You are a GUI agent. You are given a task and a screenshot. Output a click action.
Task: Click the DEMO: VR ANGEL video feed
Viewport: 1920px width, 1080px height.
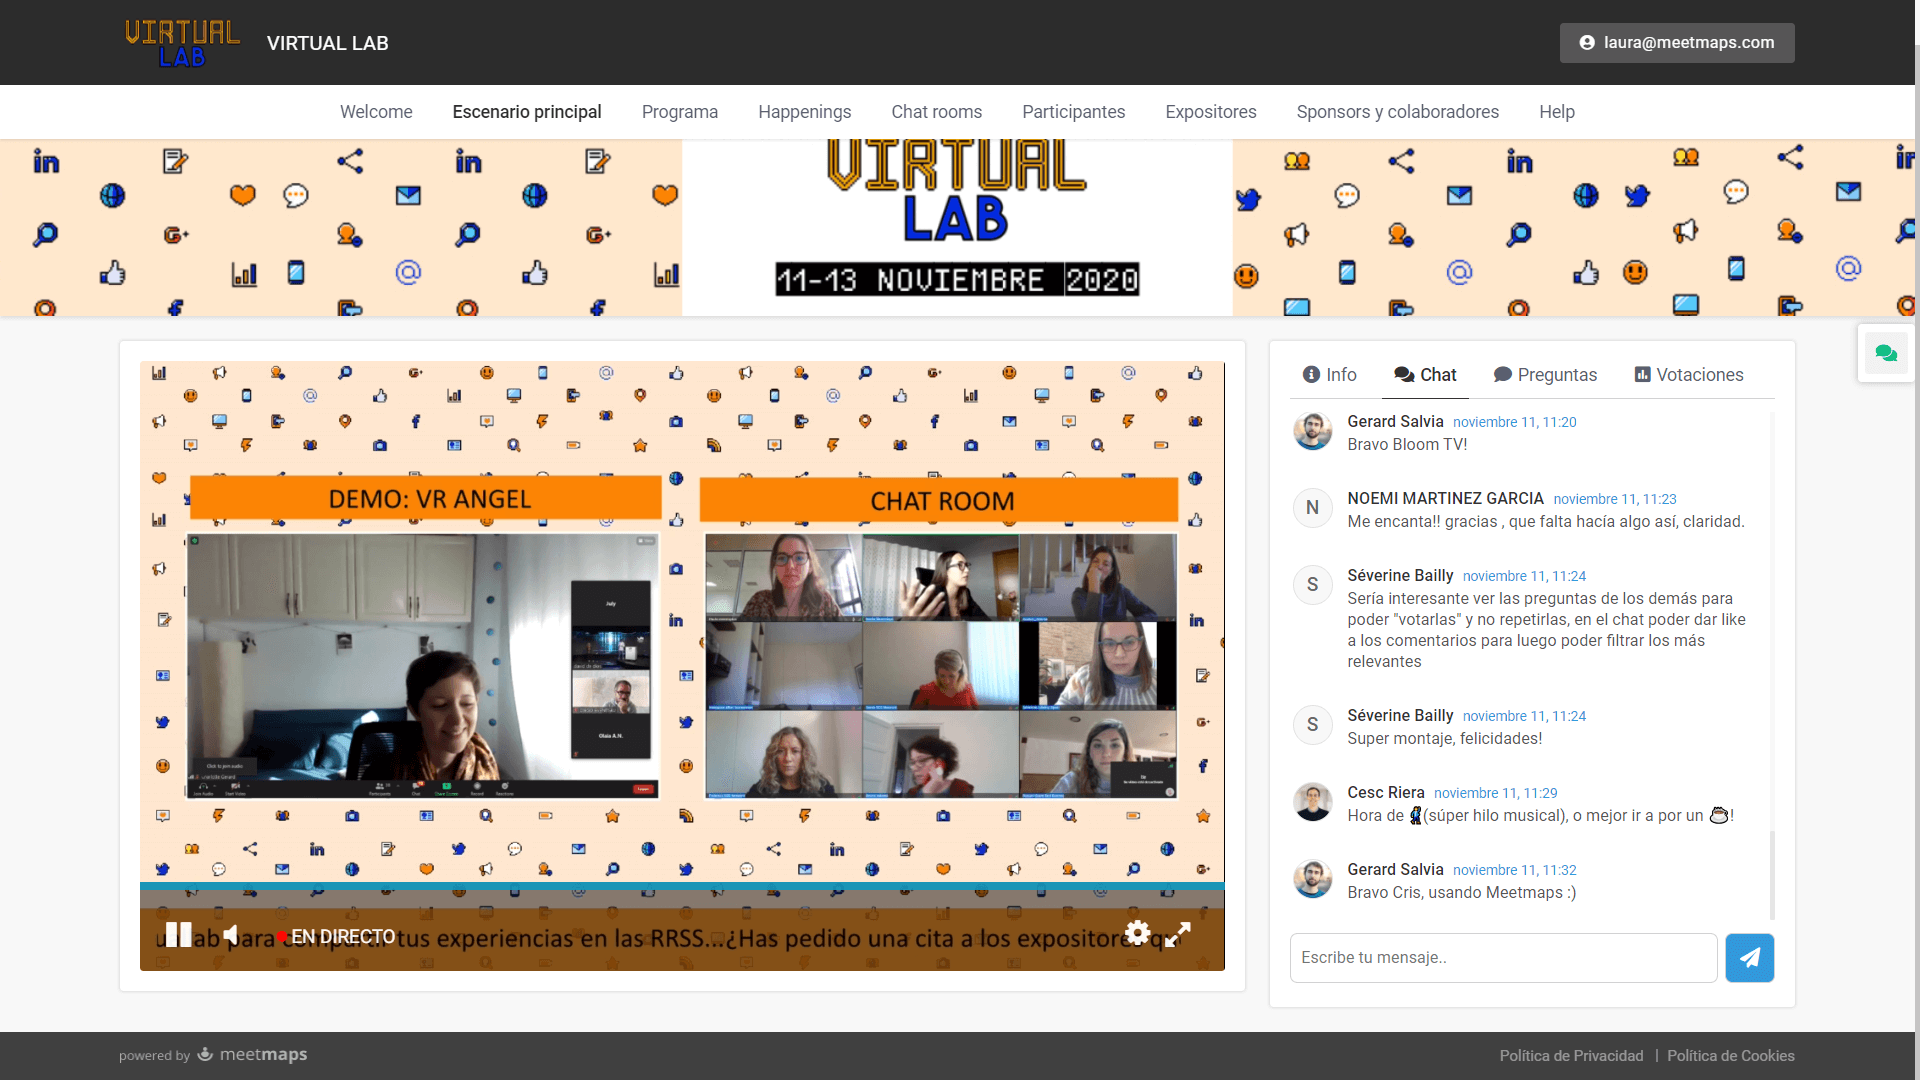coord(422,665)
